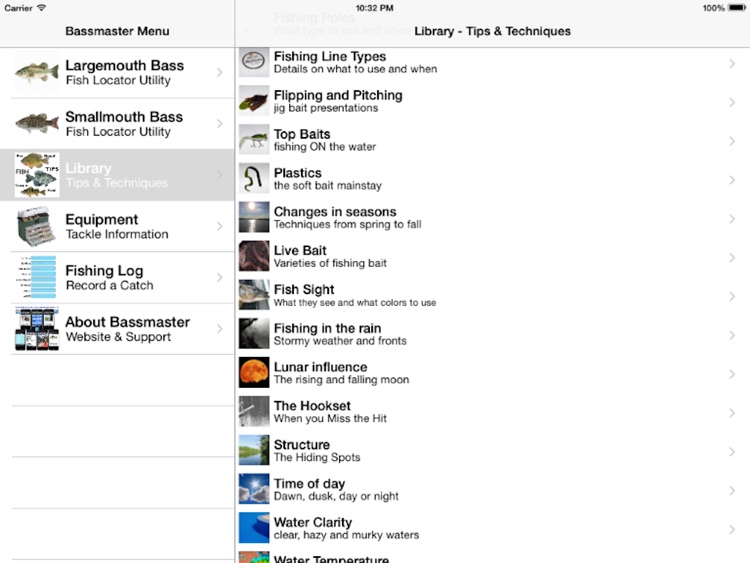Open the Fishing in the rain article
This screenshot has height=563, width=750.
click(x=493, y=334)
